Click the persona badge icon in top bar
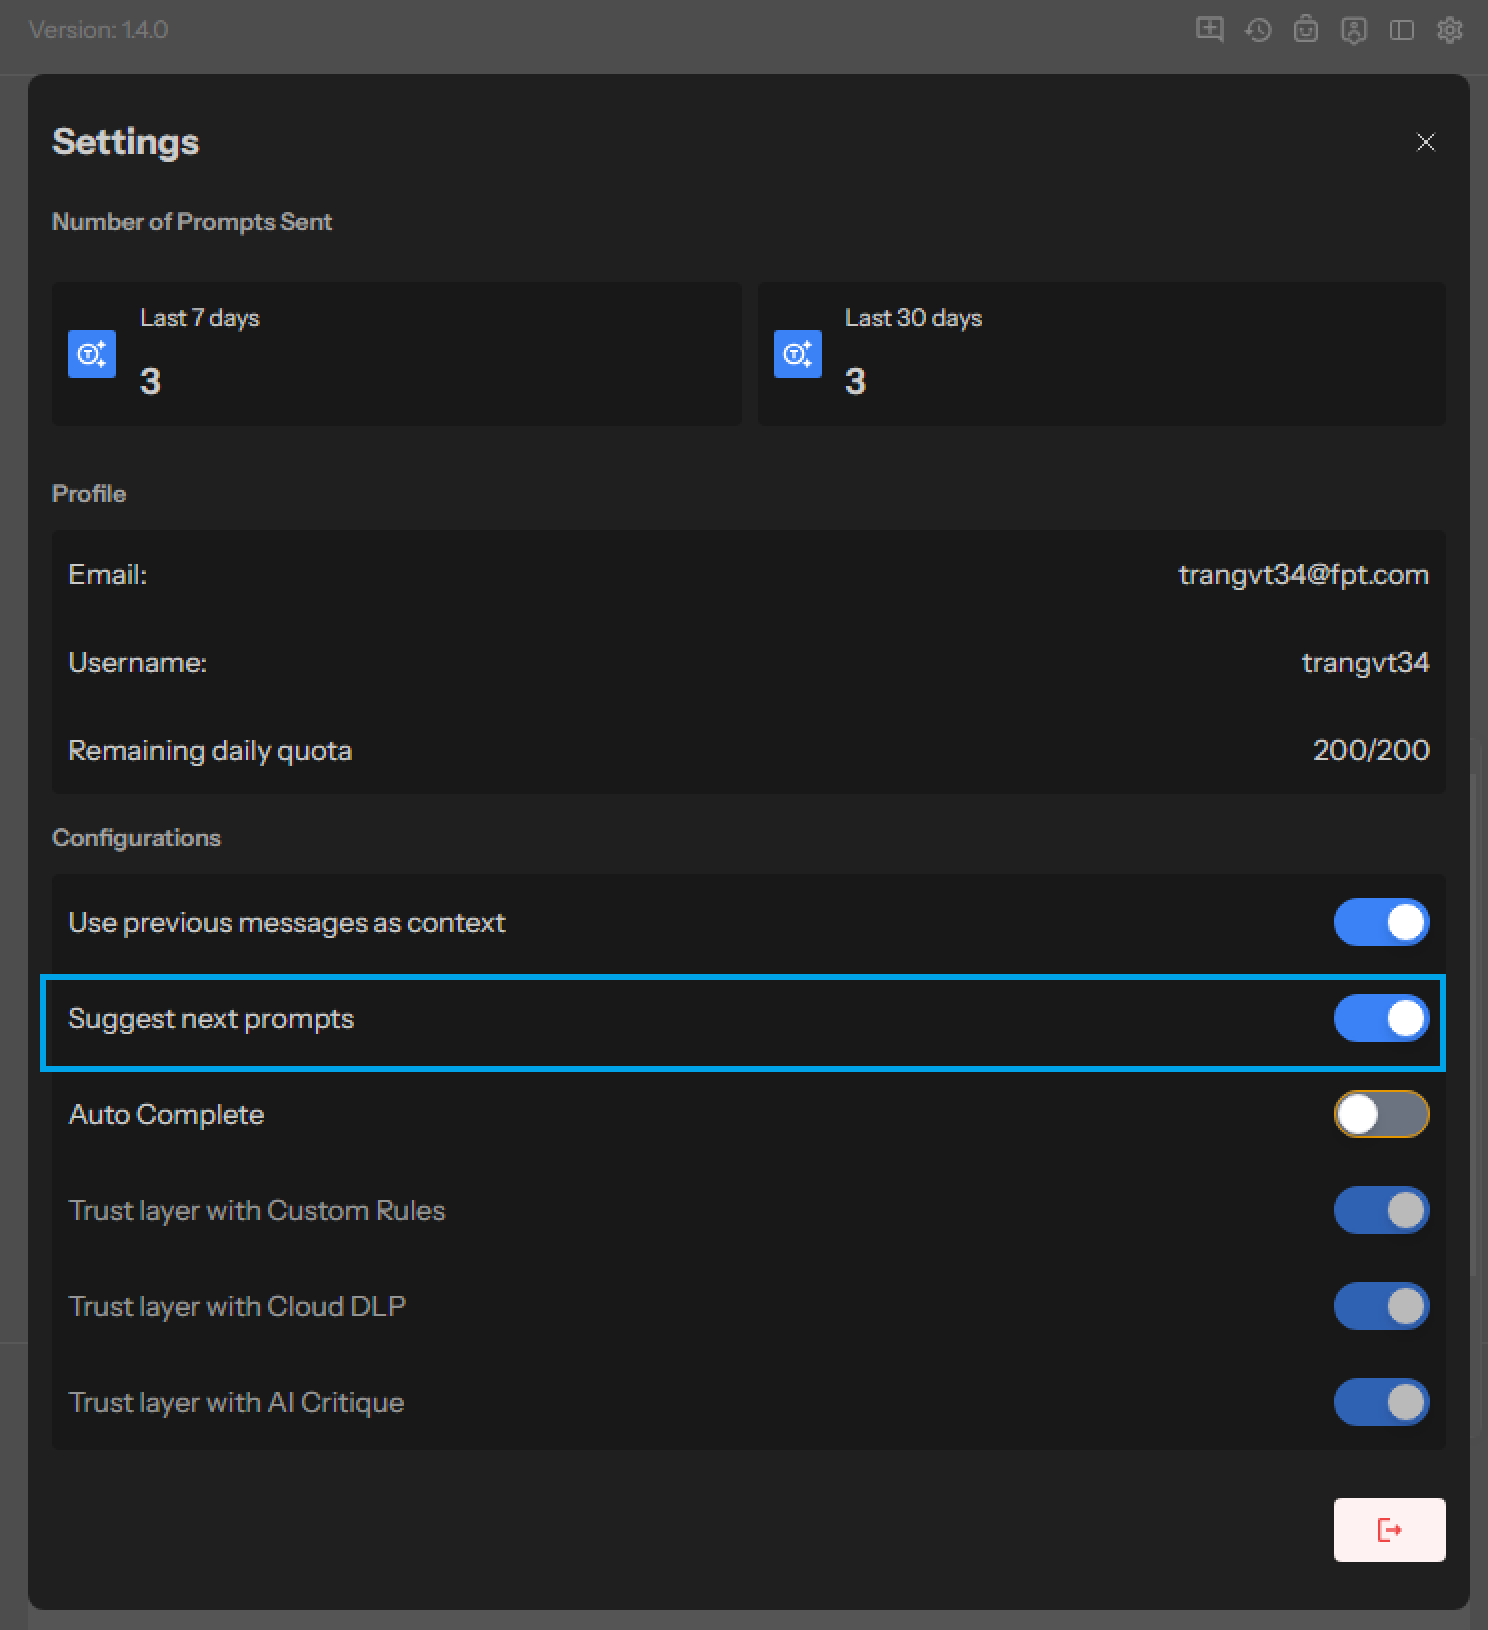This screenshot has width=1488, height=1630. point(1354,30)
